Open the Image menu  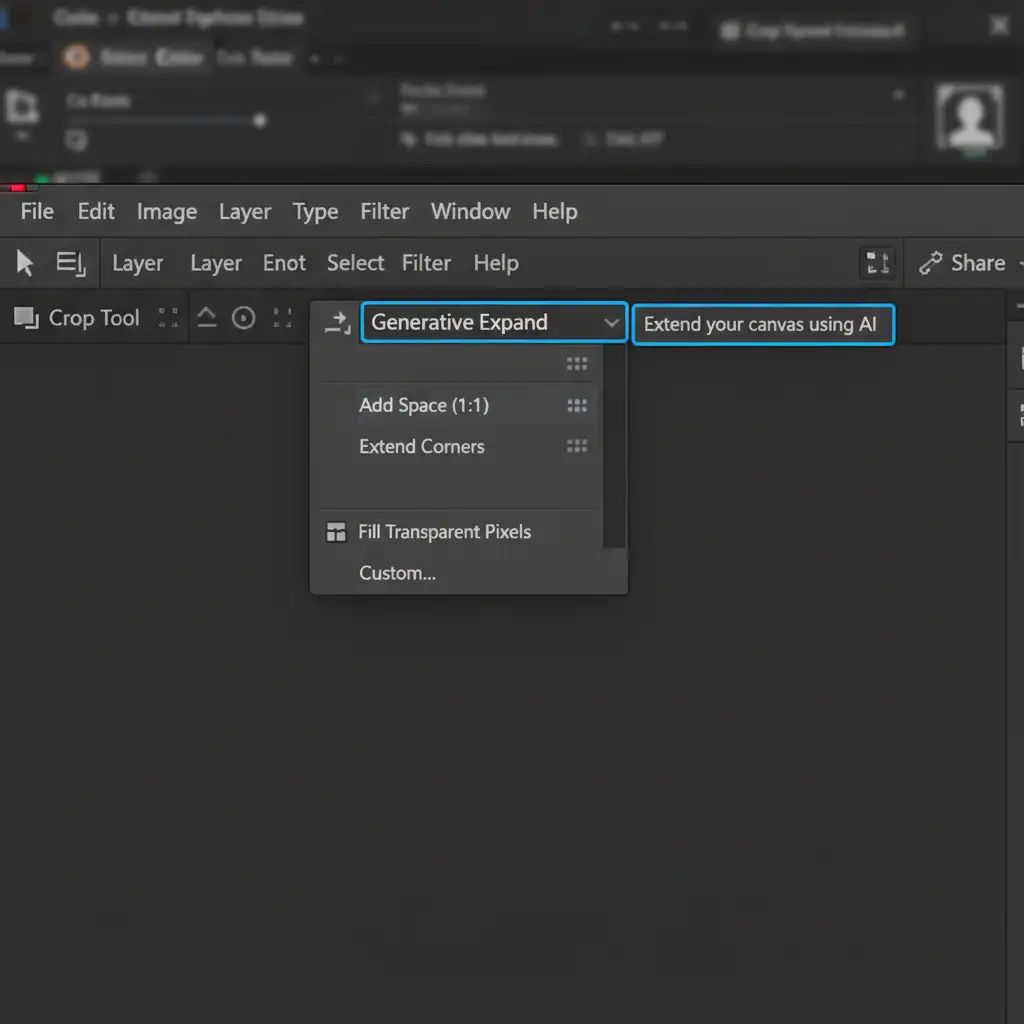coord(166,211)
